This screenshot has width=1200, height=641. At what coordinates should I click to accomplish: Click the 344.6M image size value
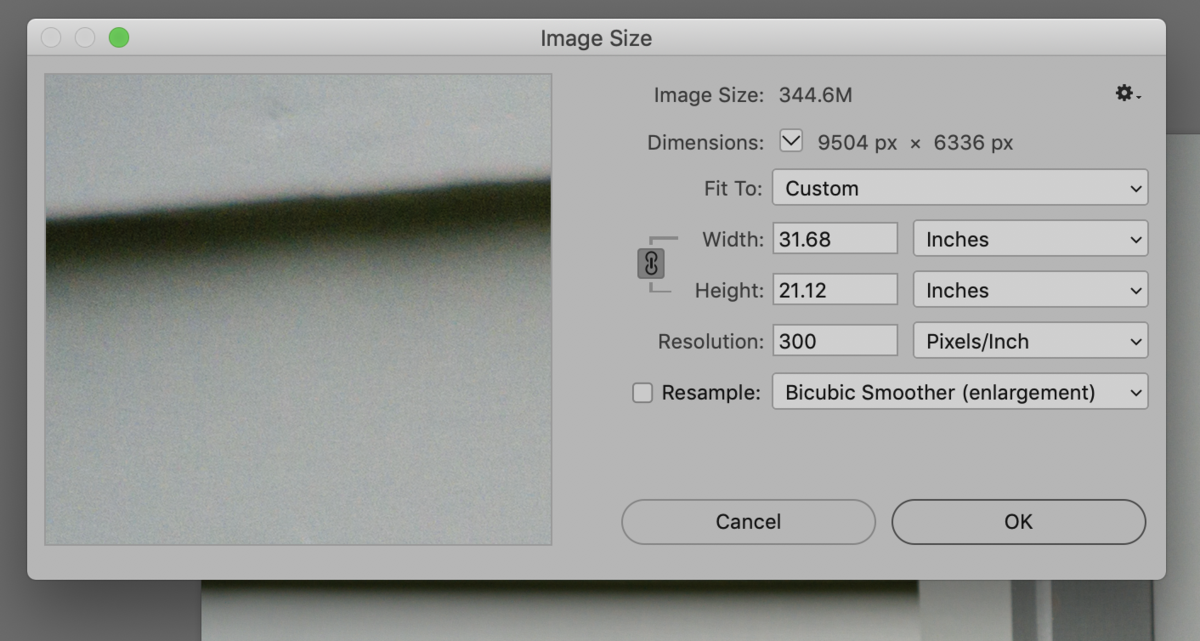[x=815, y=96]
